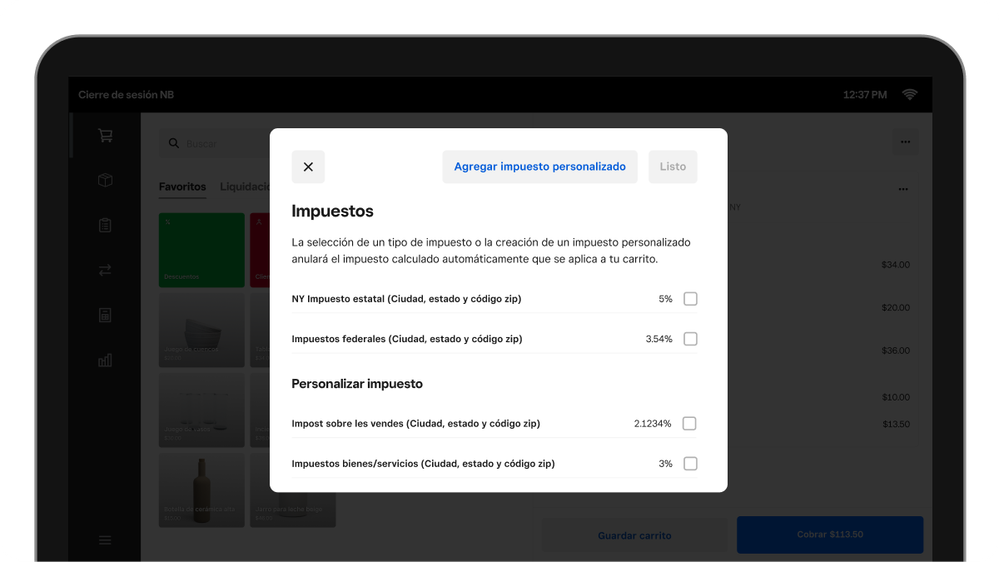Screen dimensions: 999x562
Task: Click the transfer arrows icon in sidebar
Action: [x=105, y=270]
